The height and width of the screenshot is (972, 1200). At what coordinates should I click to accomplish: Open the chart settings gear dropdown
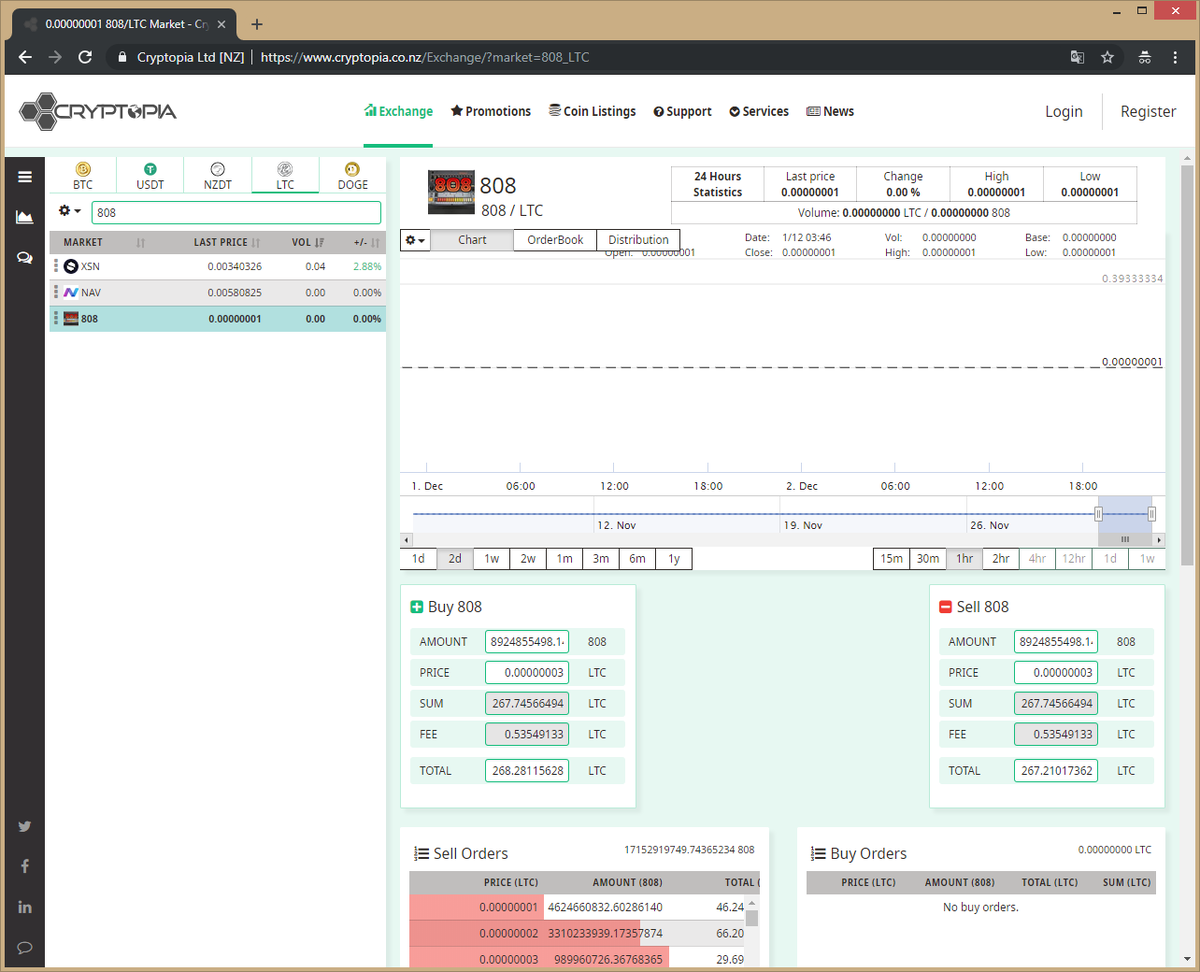click(415, 240)
